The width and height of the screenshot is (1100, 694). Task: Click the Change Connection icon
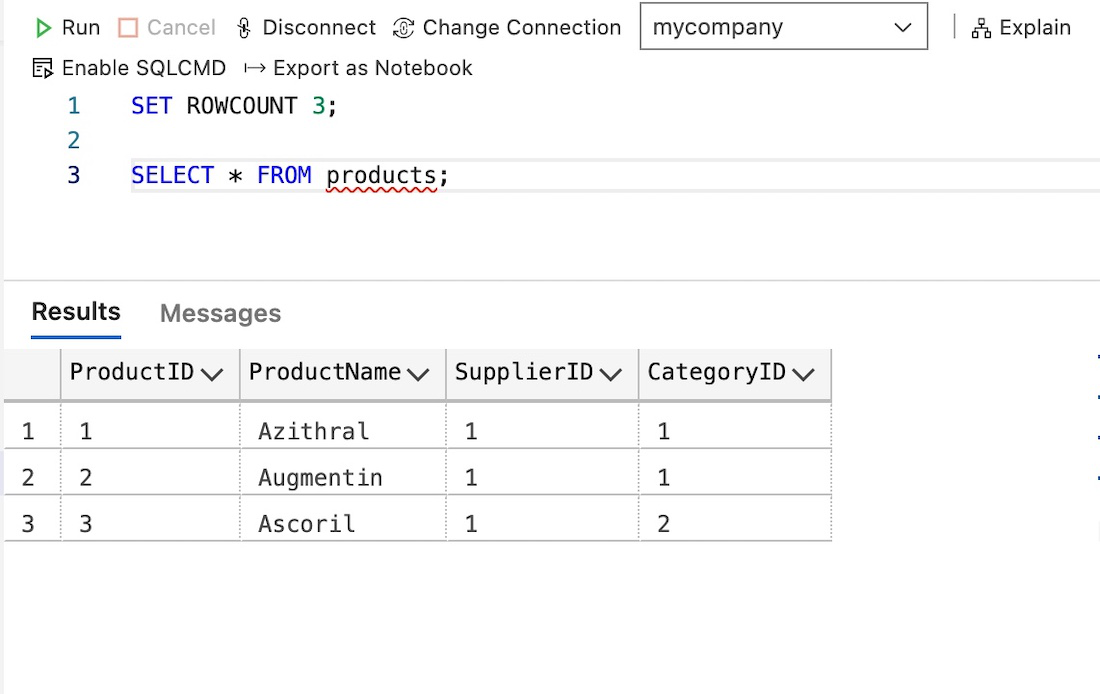click(x=403, y=28)
